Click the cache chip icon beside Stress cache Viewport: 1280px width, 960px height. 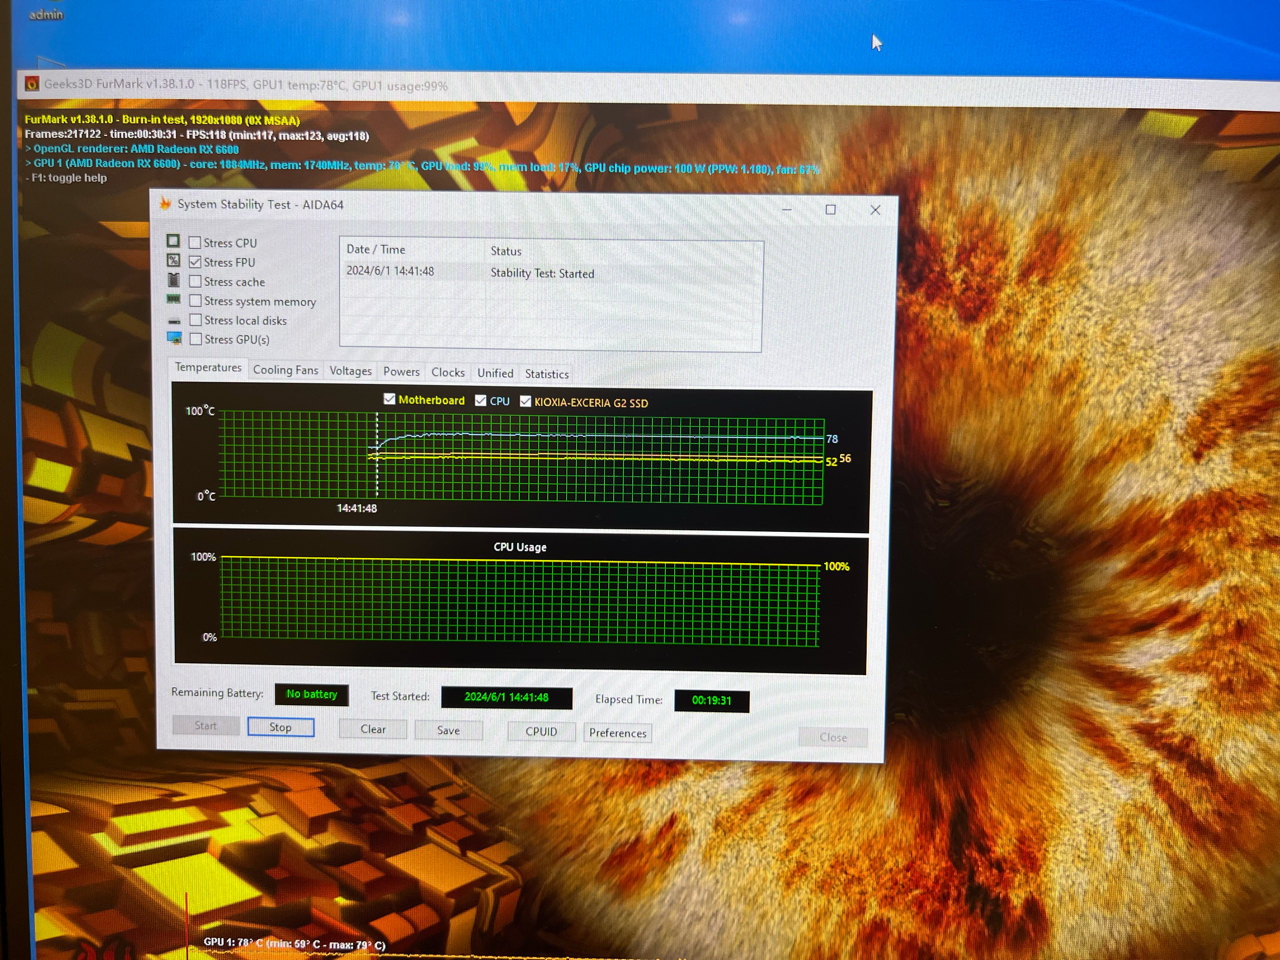(x=175, y=280)
